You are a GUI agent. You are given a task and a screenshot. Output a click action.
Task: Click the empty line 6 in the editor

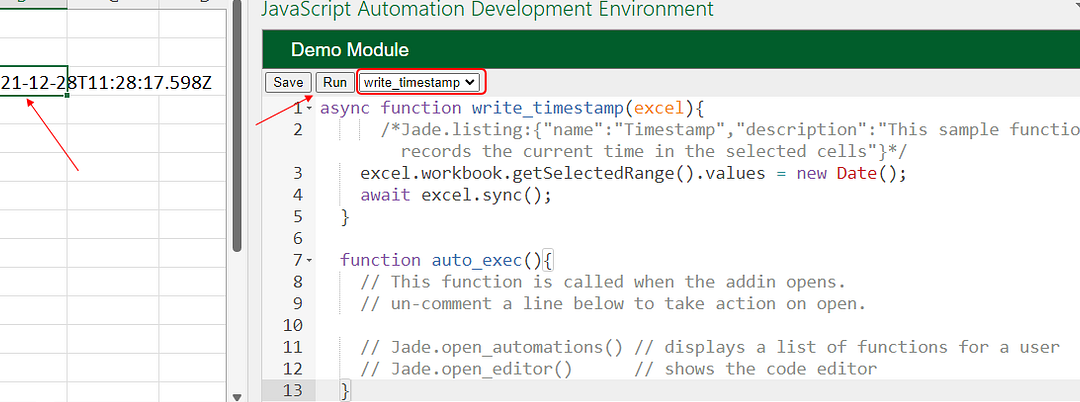[600, 239]
